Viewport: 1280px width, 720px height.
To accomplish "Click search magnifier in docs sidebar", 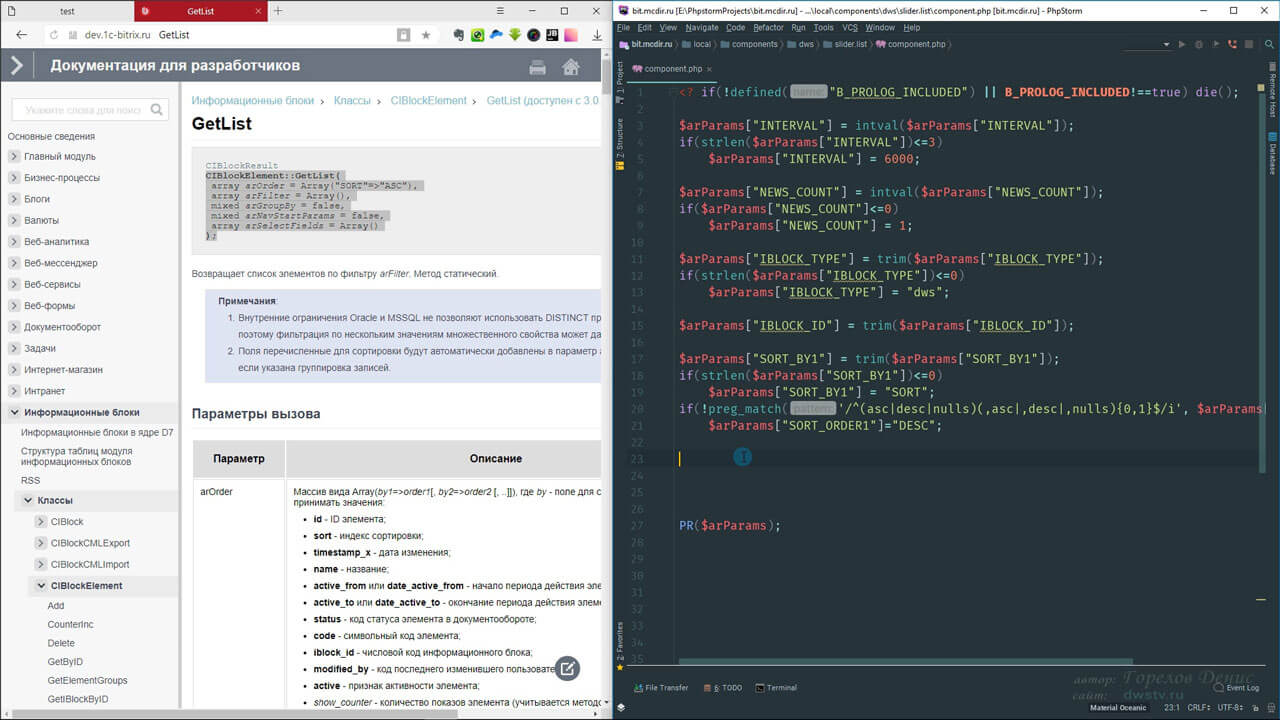I will [x=157, y=110].
